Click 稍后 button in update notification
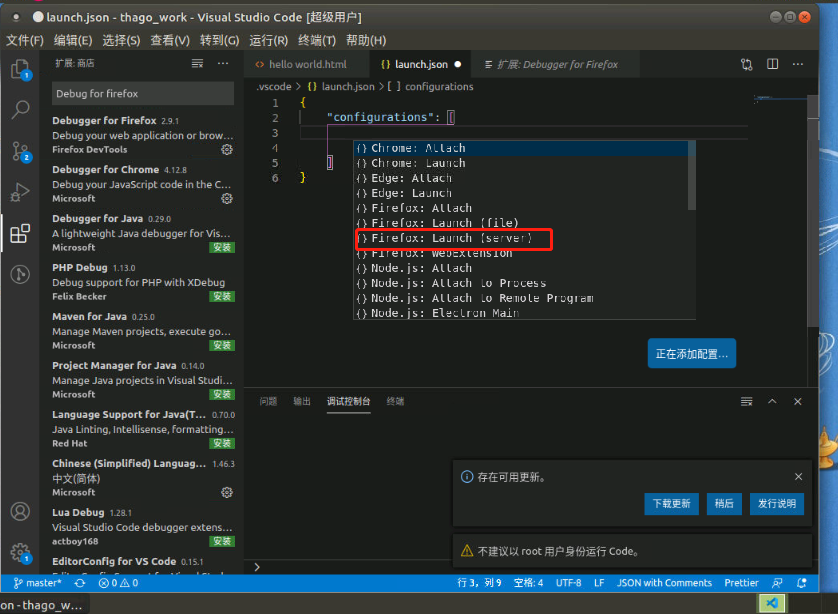 tap(724, 504)
